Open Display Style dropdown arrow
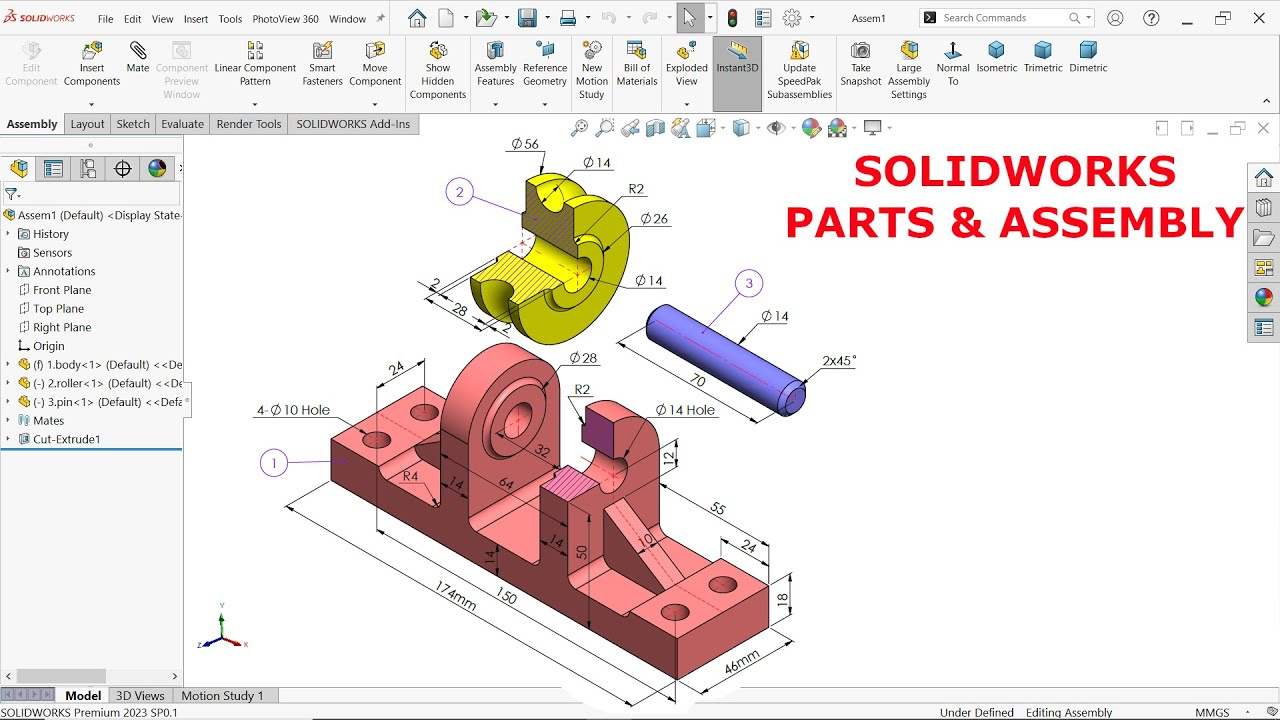The height and width of the screenshot is (720, 1280). 759,128
